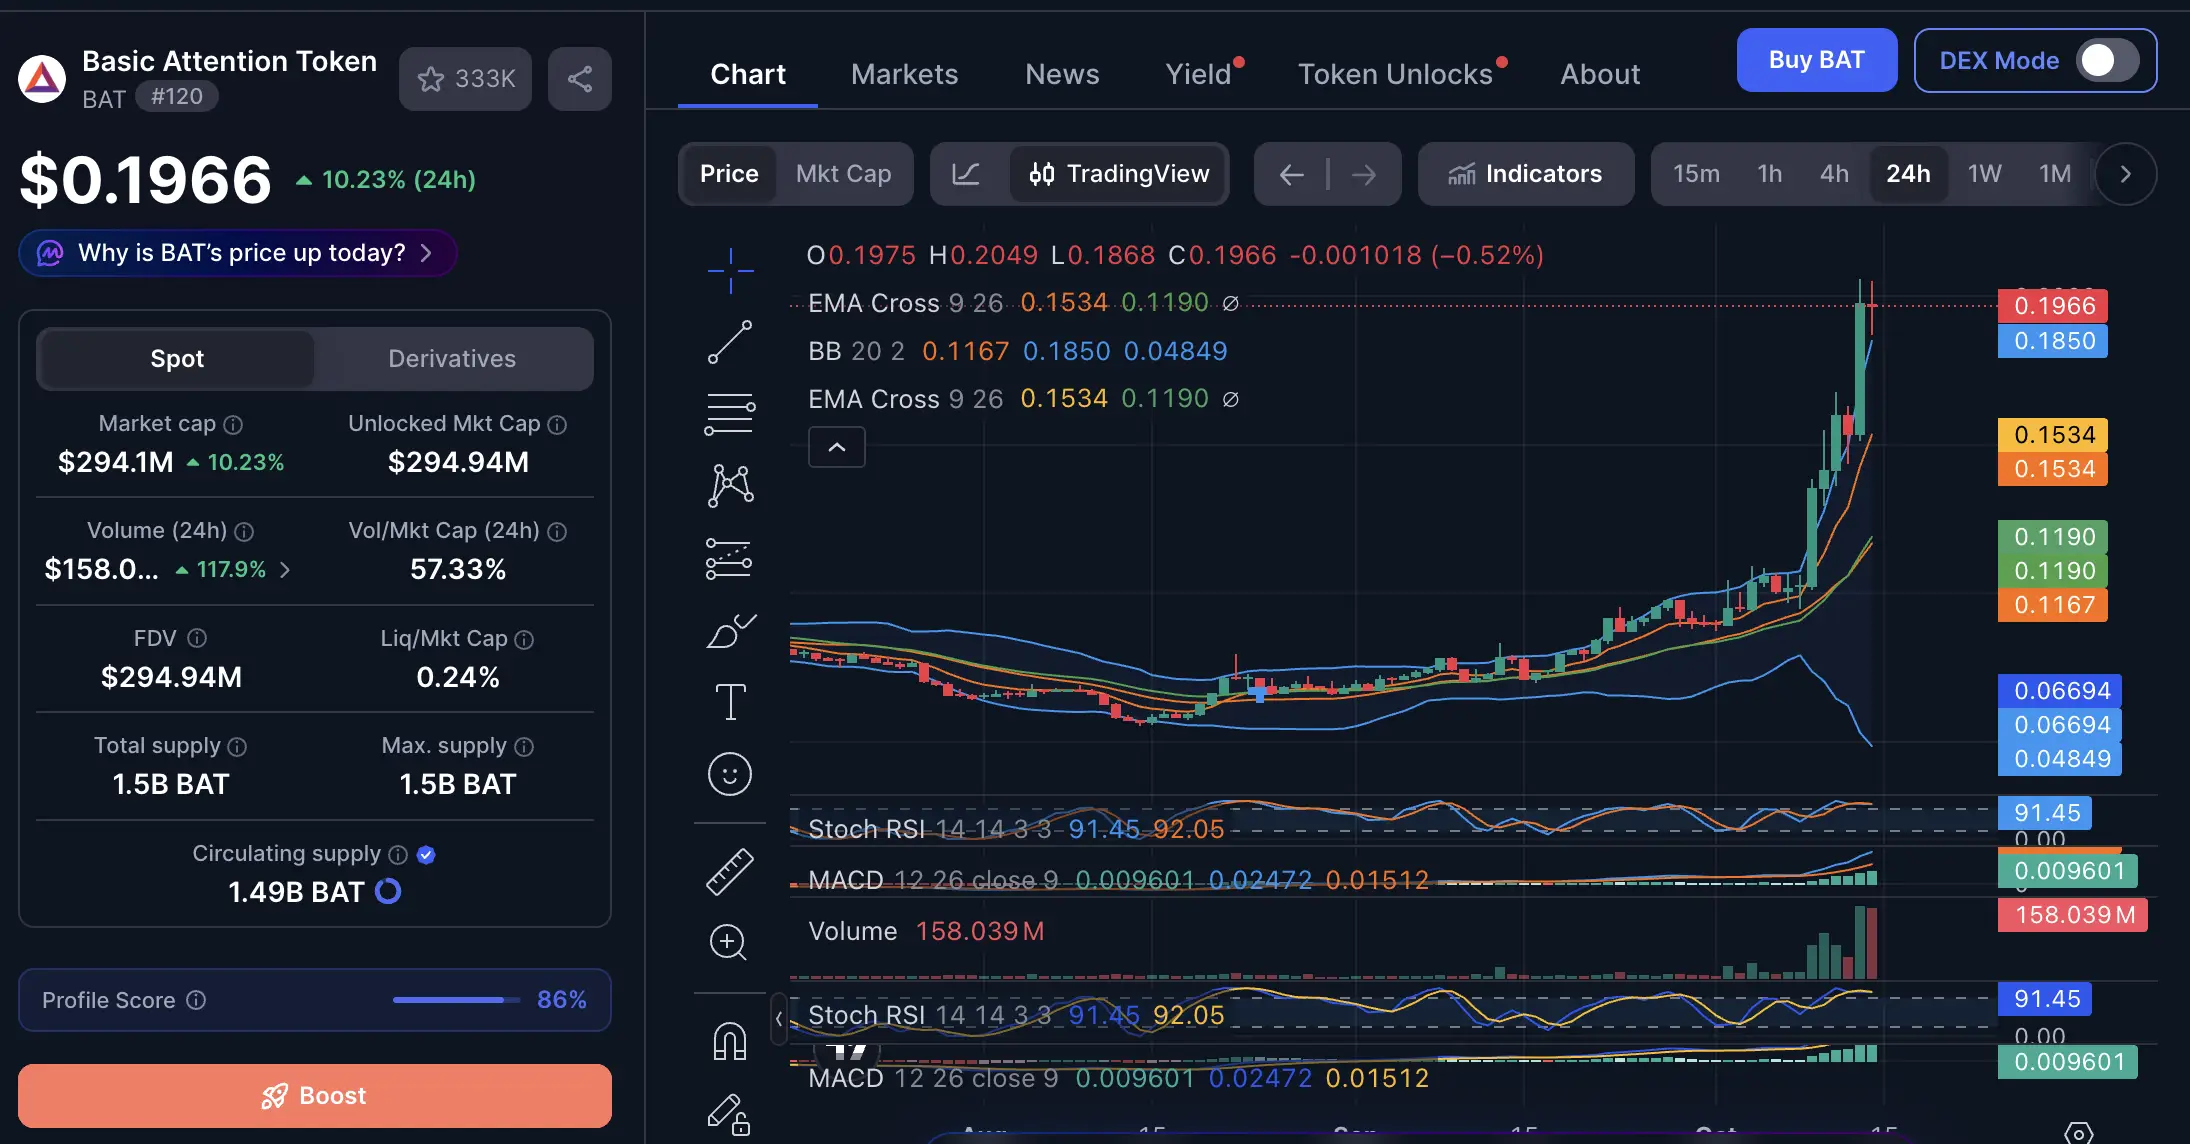
Task: Click the Profile Score progress bar
Action: (456, 1000)
